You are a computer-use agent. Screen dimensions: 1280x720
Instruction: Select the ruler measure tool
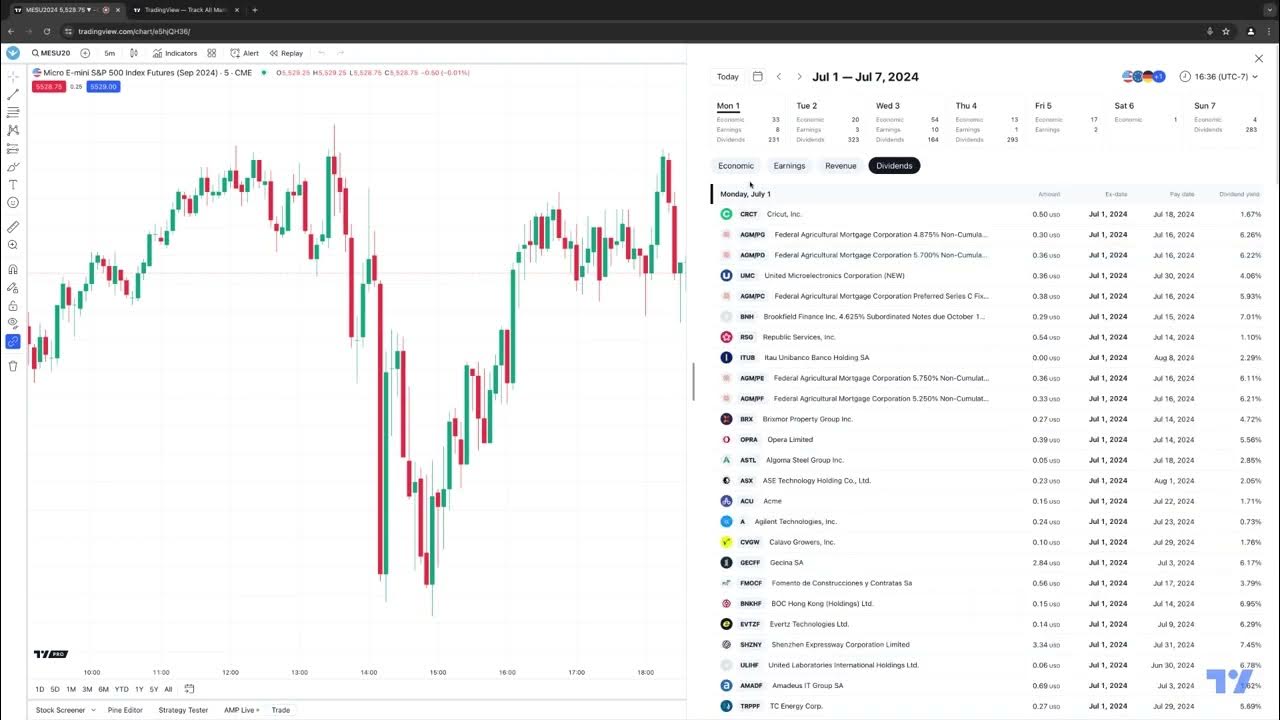click(13, 227)
